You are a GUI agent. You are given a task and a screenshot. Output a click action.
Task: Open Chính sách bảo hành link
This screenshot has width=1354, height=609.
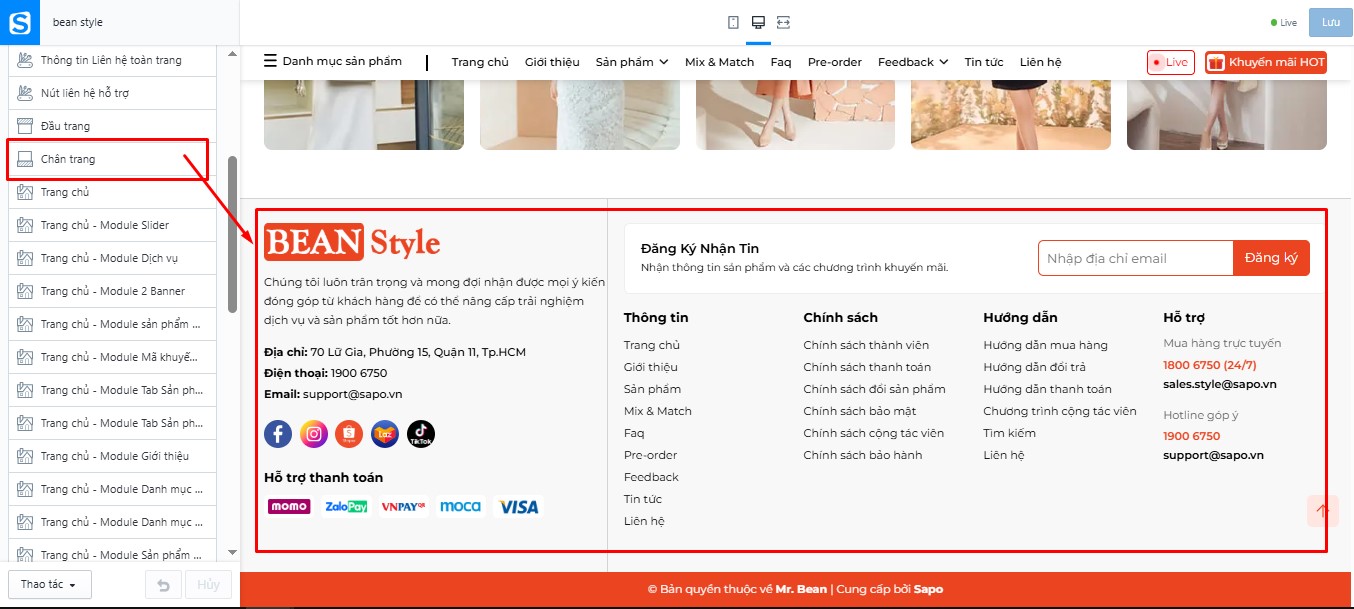tap(863, 455)
